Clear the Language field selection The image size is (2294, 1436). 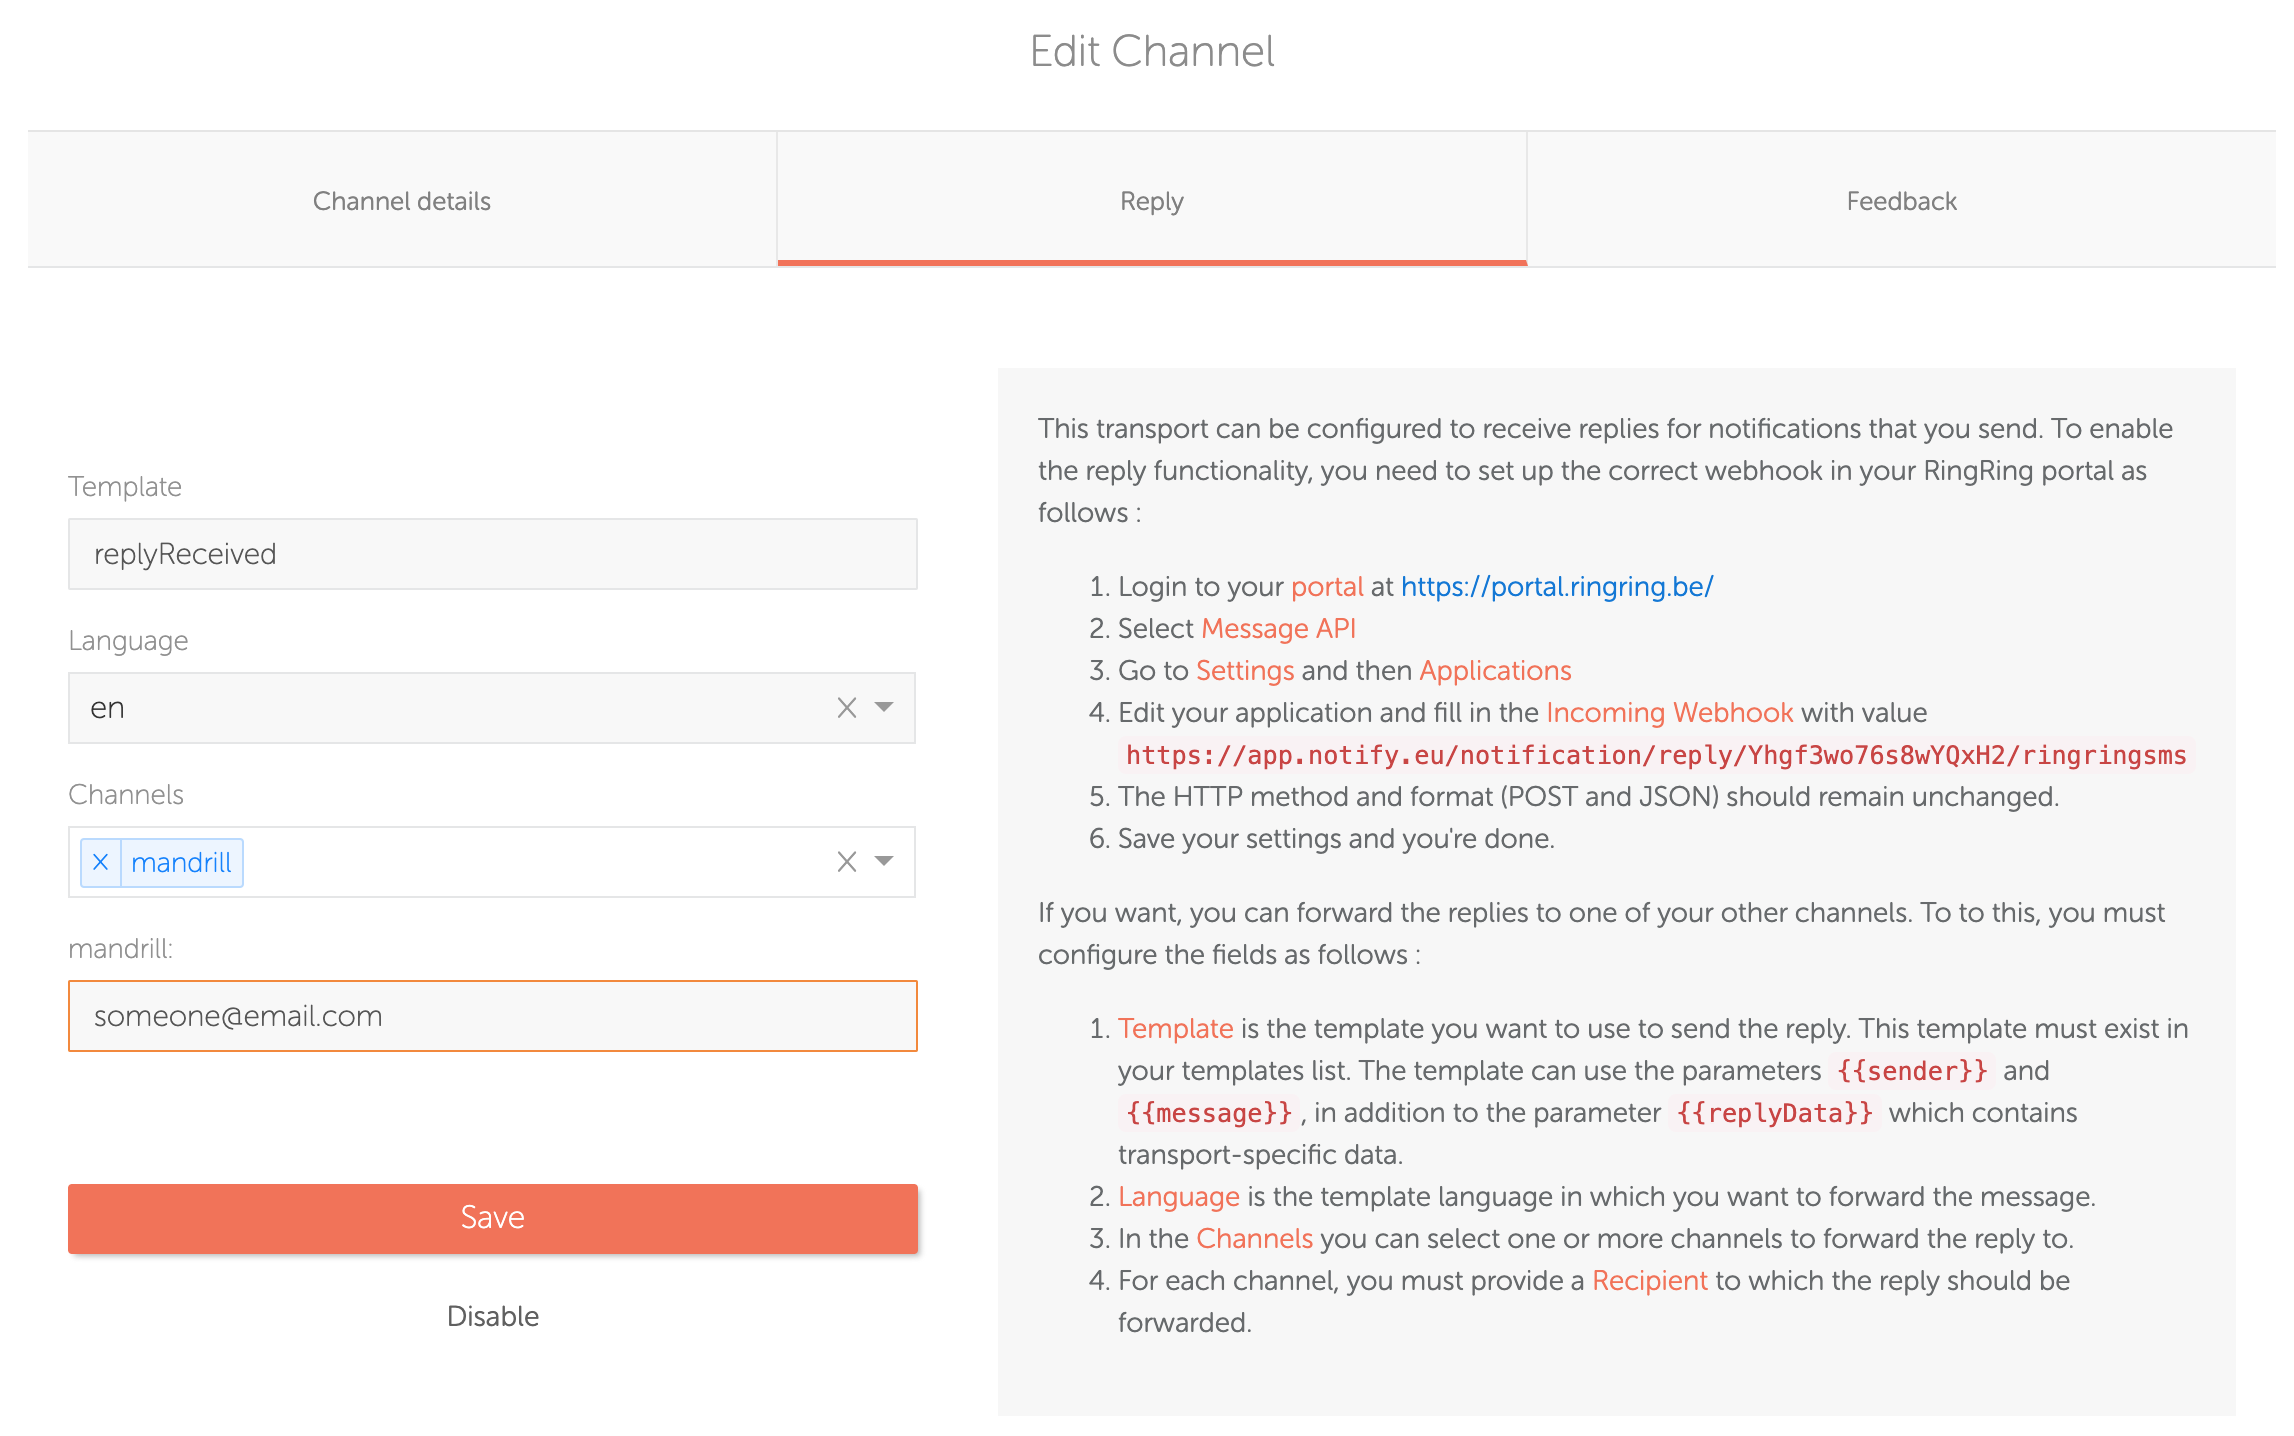846,708
